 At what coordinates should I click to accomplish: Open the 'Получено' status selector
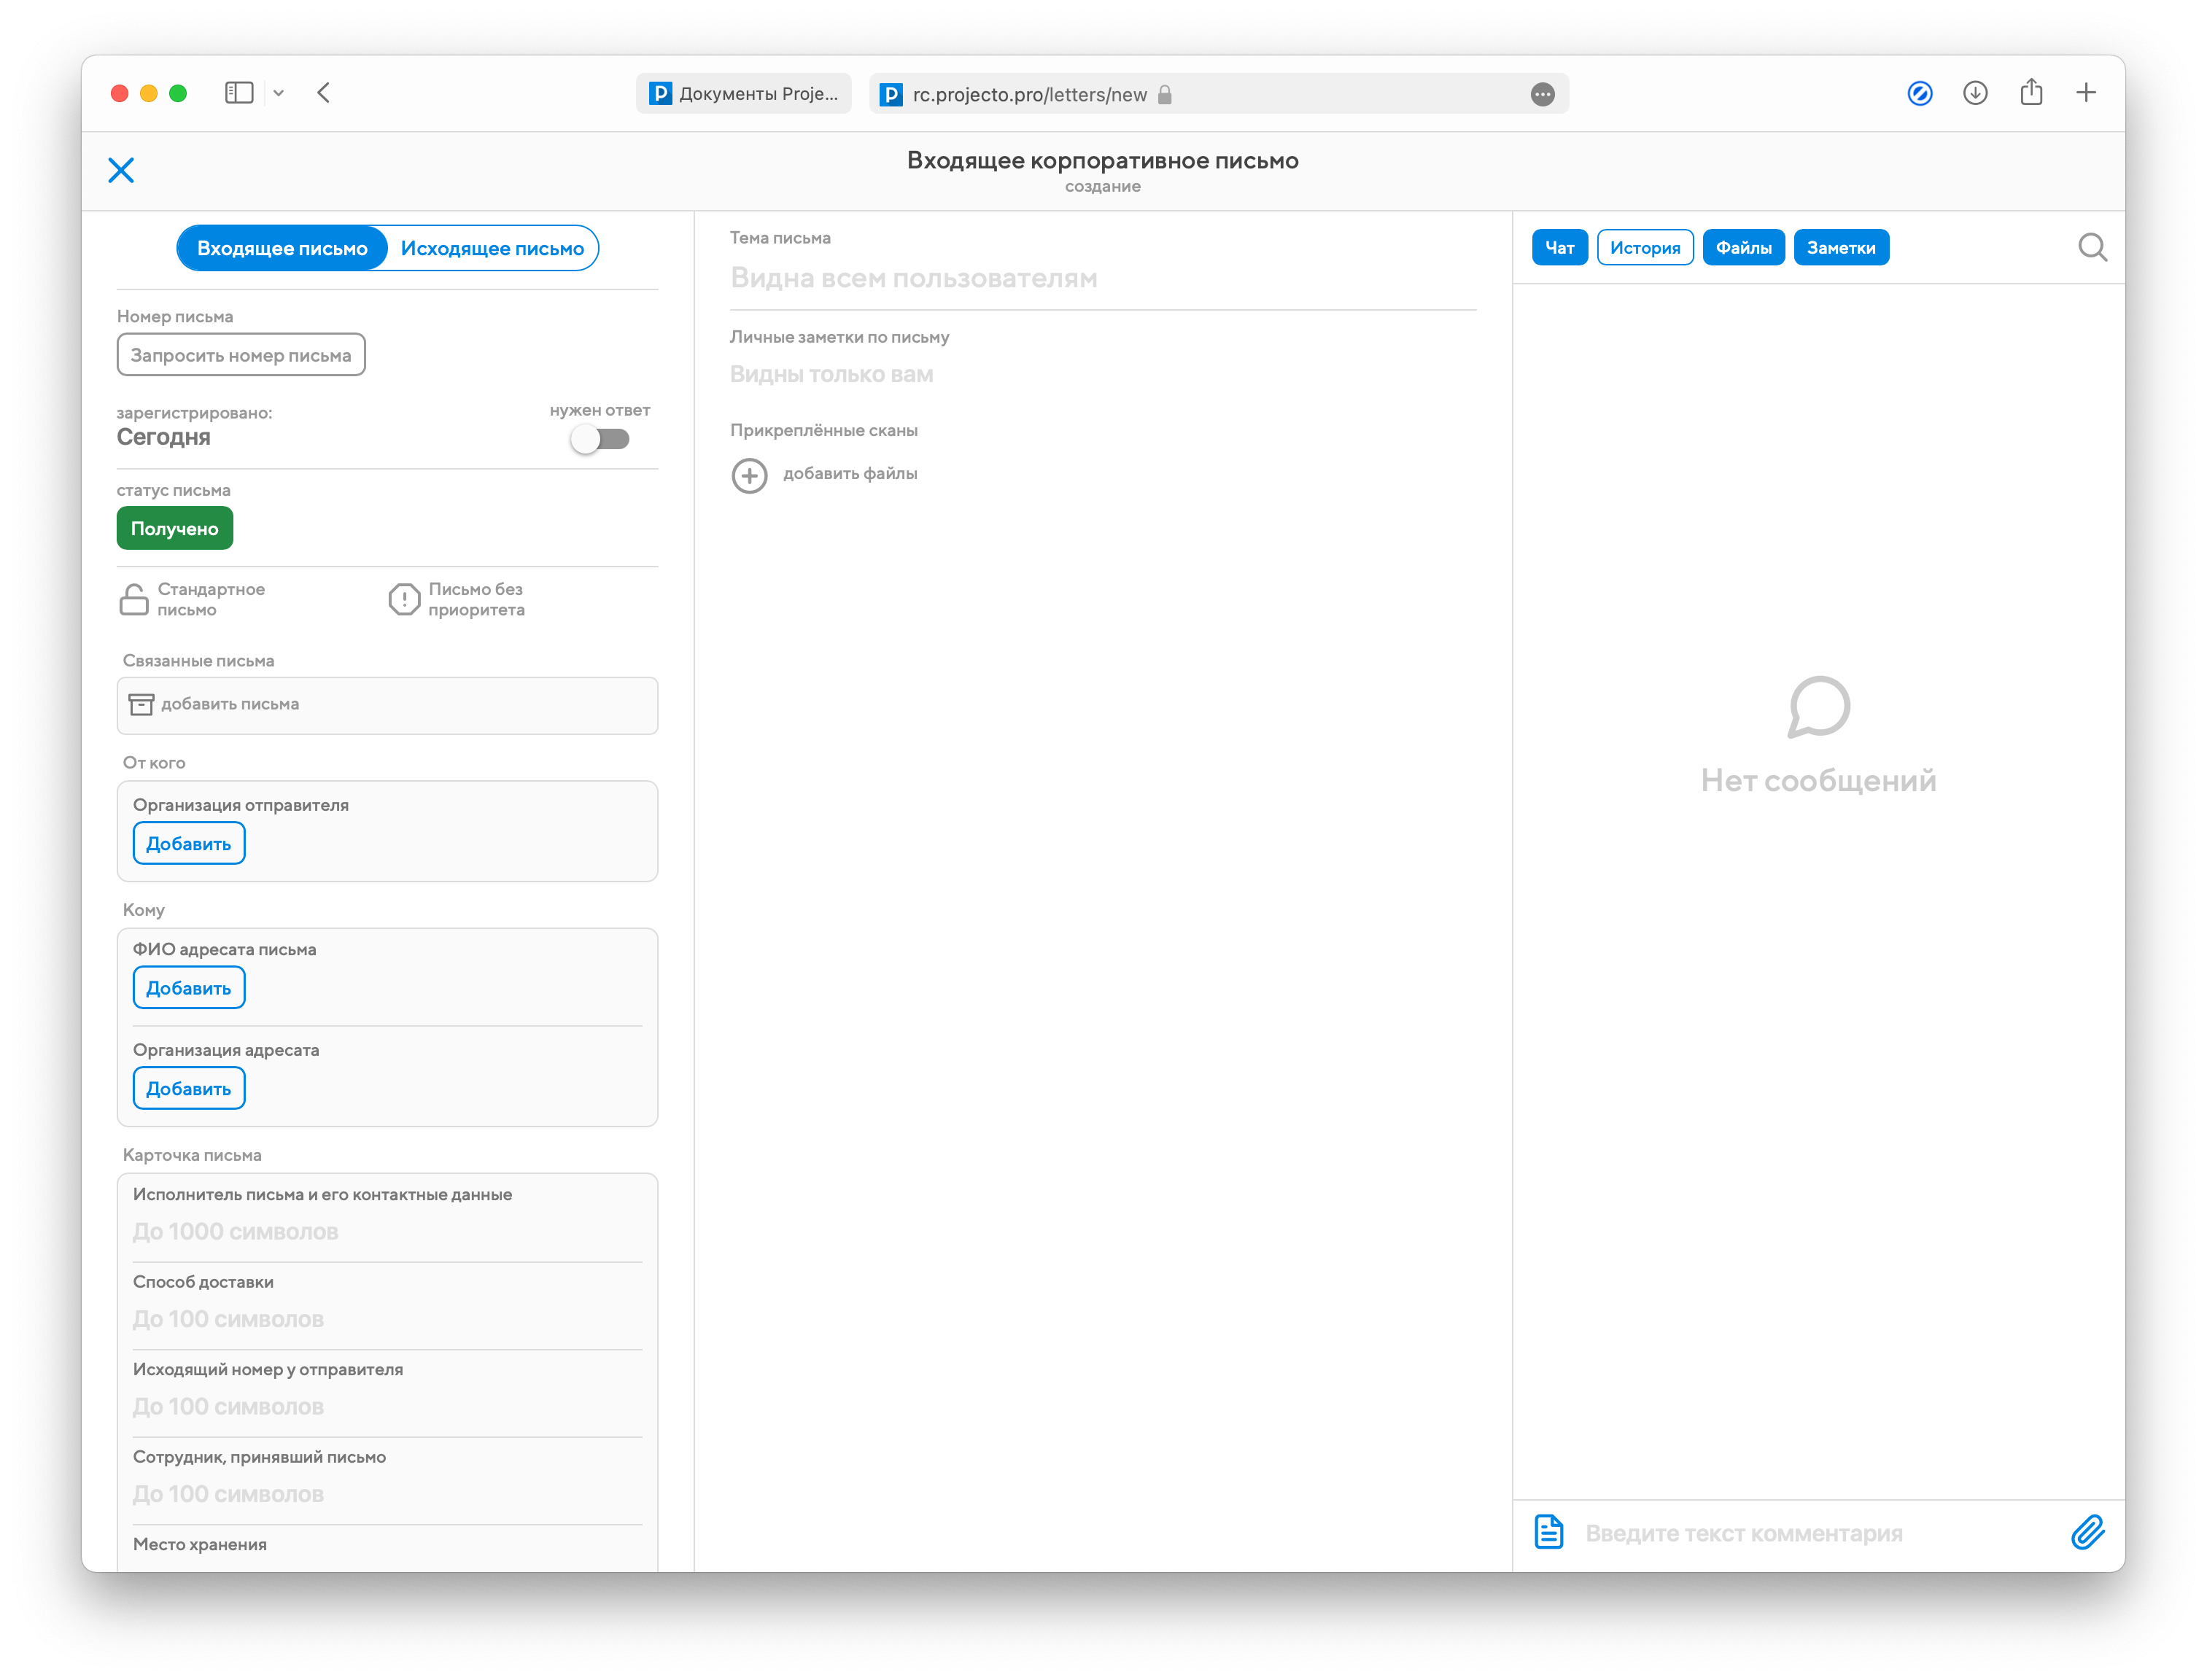(175, 528)
